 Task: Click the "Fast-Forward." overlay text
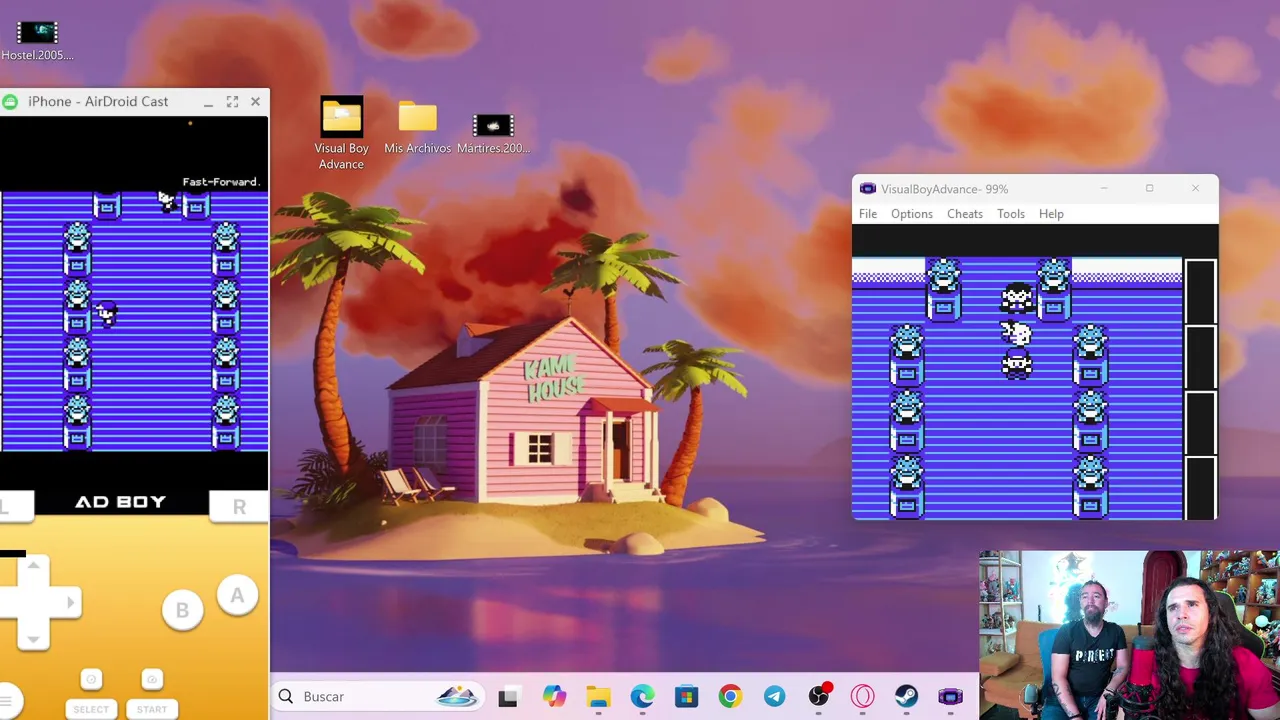coord(221,182)
